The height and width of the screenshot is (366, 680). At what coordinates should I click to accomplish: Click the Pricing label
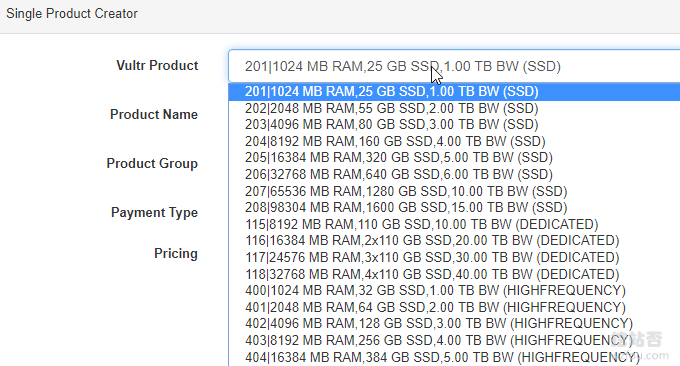point(176,253)
